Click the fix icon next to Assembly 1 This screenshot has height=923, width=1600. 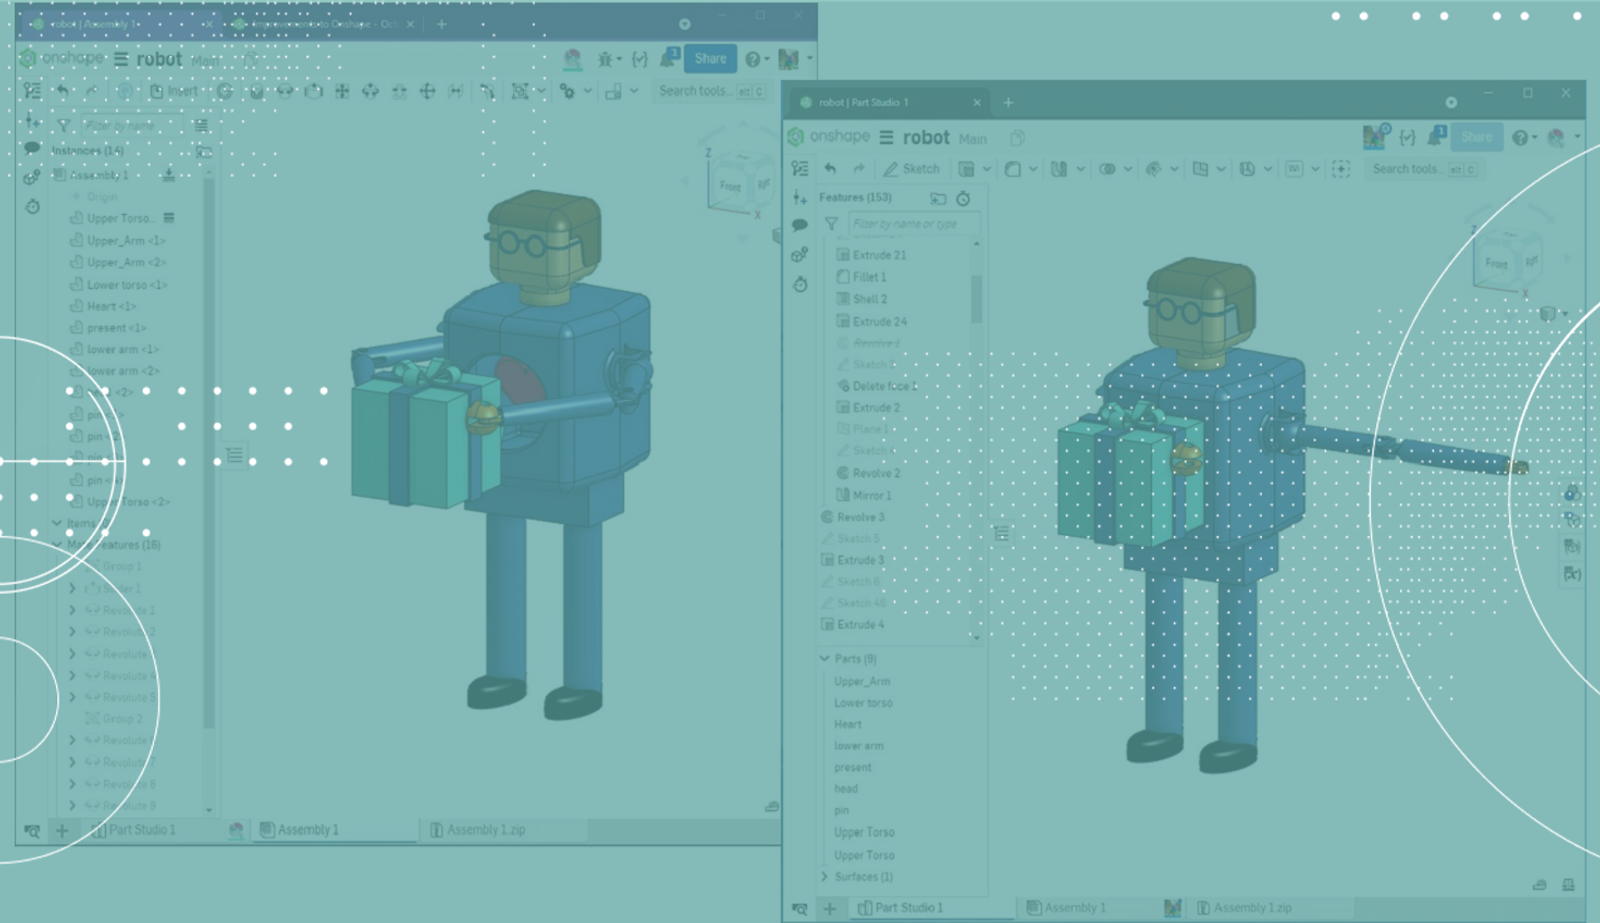click(x=168, y=175)
